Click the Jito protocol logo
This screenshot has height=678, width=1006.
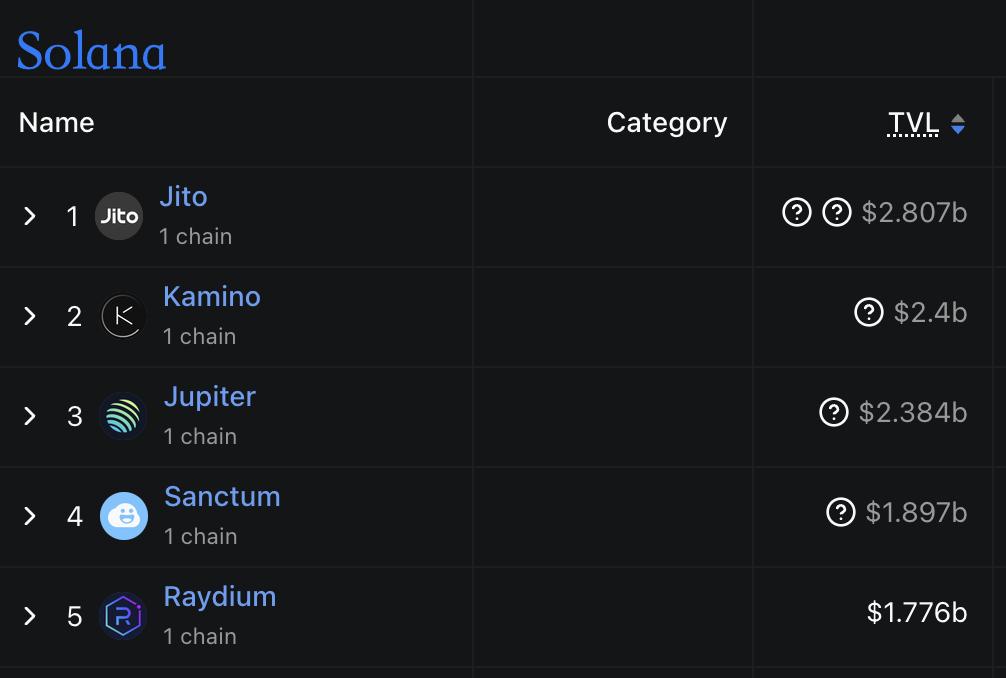click(x=119, y=216)
